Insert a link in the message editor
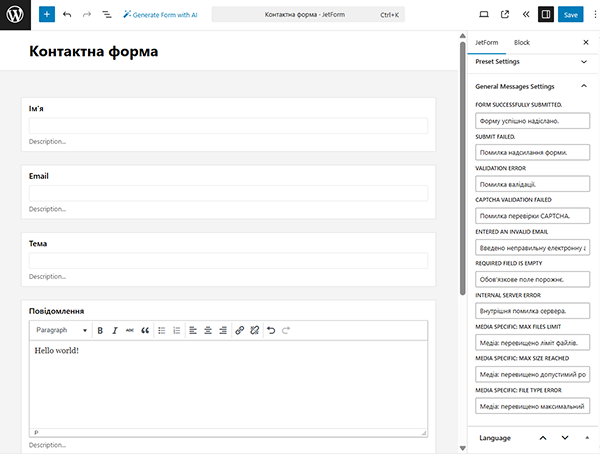This screenshot has height=456, width=600. [x=240, y=331]
